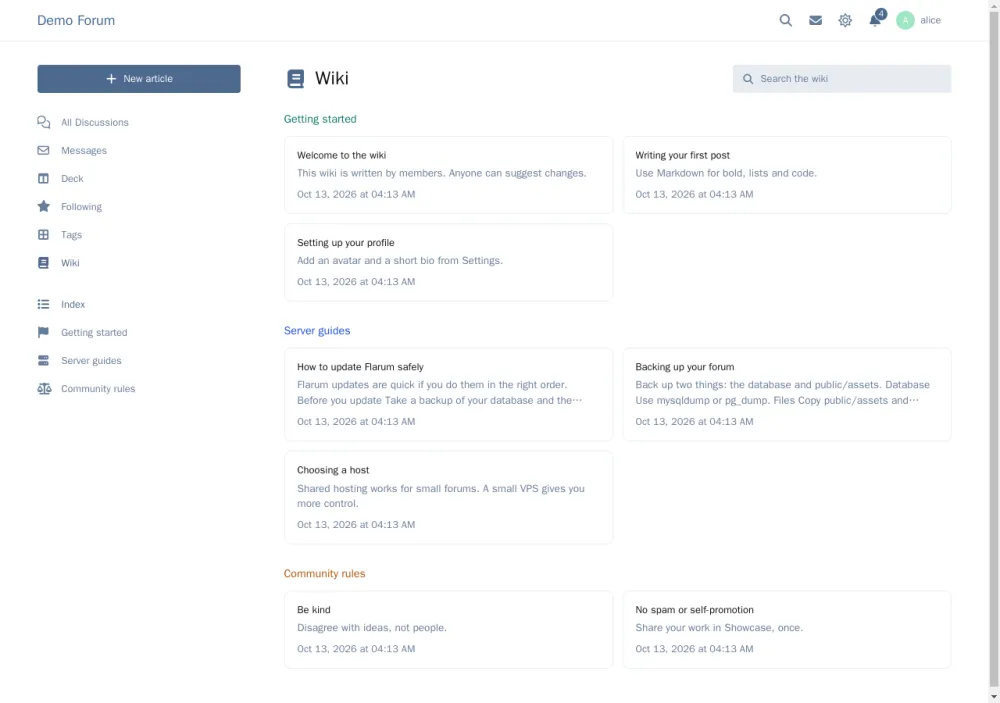Click 'Share your work in Showcase, once.' text
Image resolution: width=1000 pixels, height=703 pixels.
click(719, 628)
